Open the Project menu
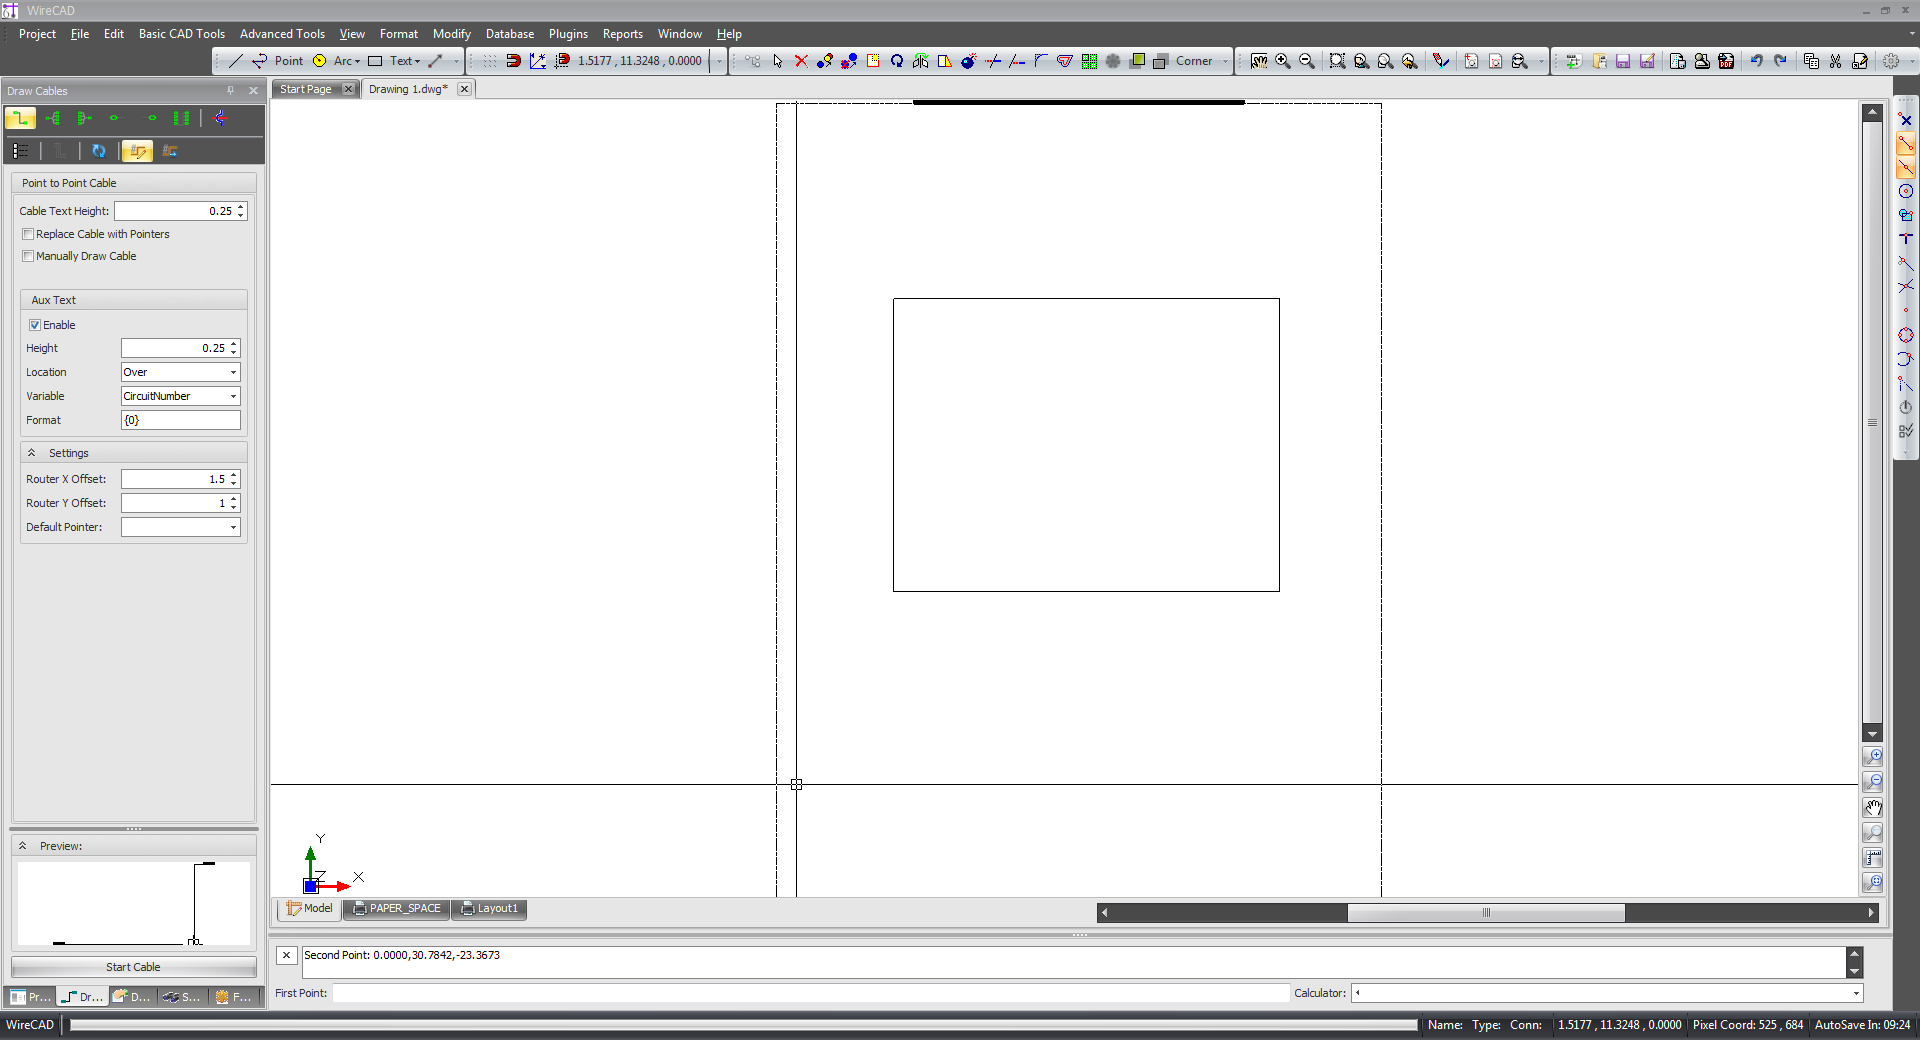 [x=37, y=34]
